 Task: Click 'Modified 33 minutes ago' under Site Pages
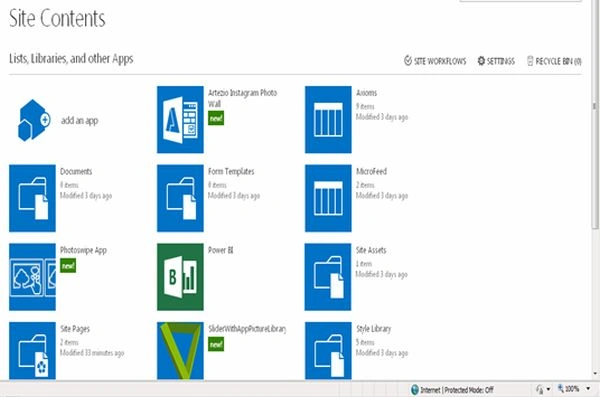pos(92,353)
